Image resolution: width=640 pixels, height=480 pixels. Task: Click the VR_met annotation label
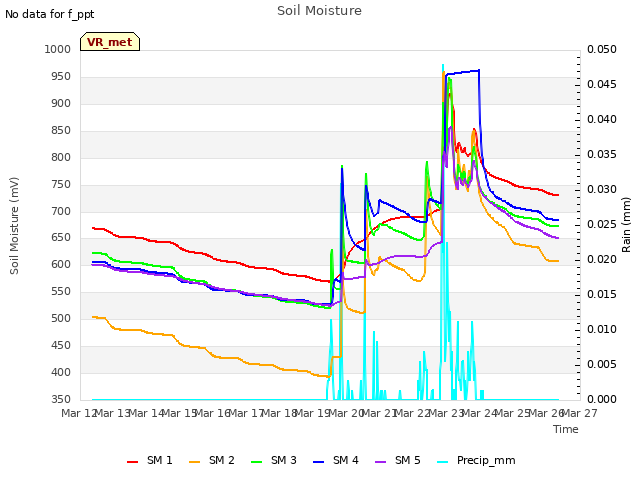tap(110, 42)
